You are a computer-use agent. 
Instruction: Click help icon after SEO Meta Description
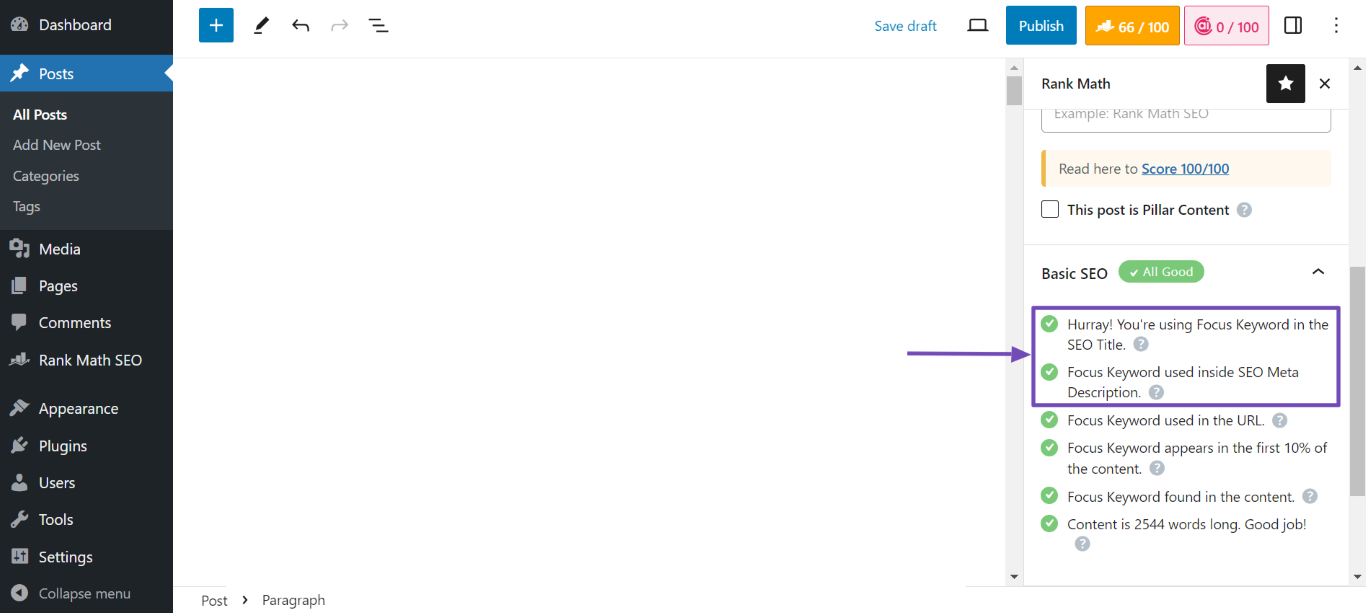1156,393
